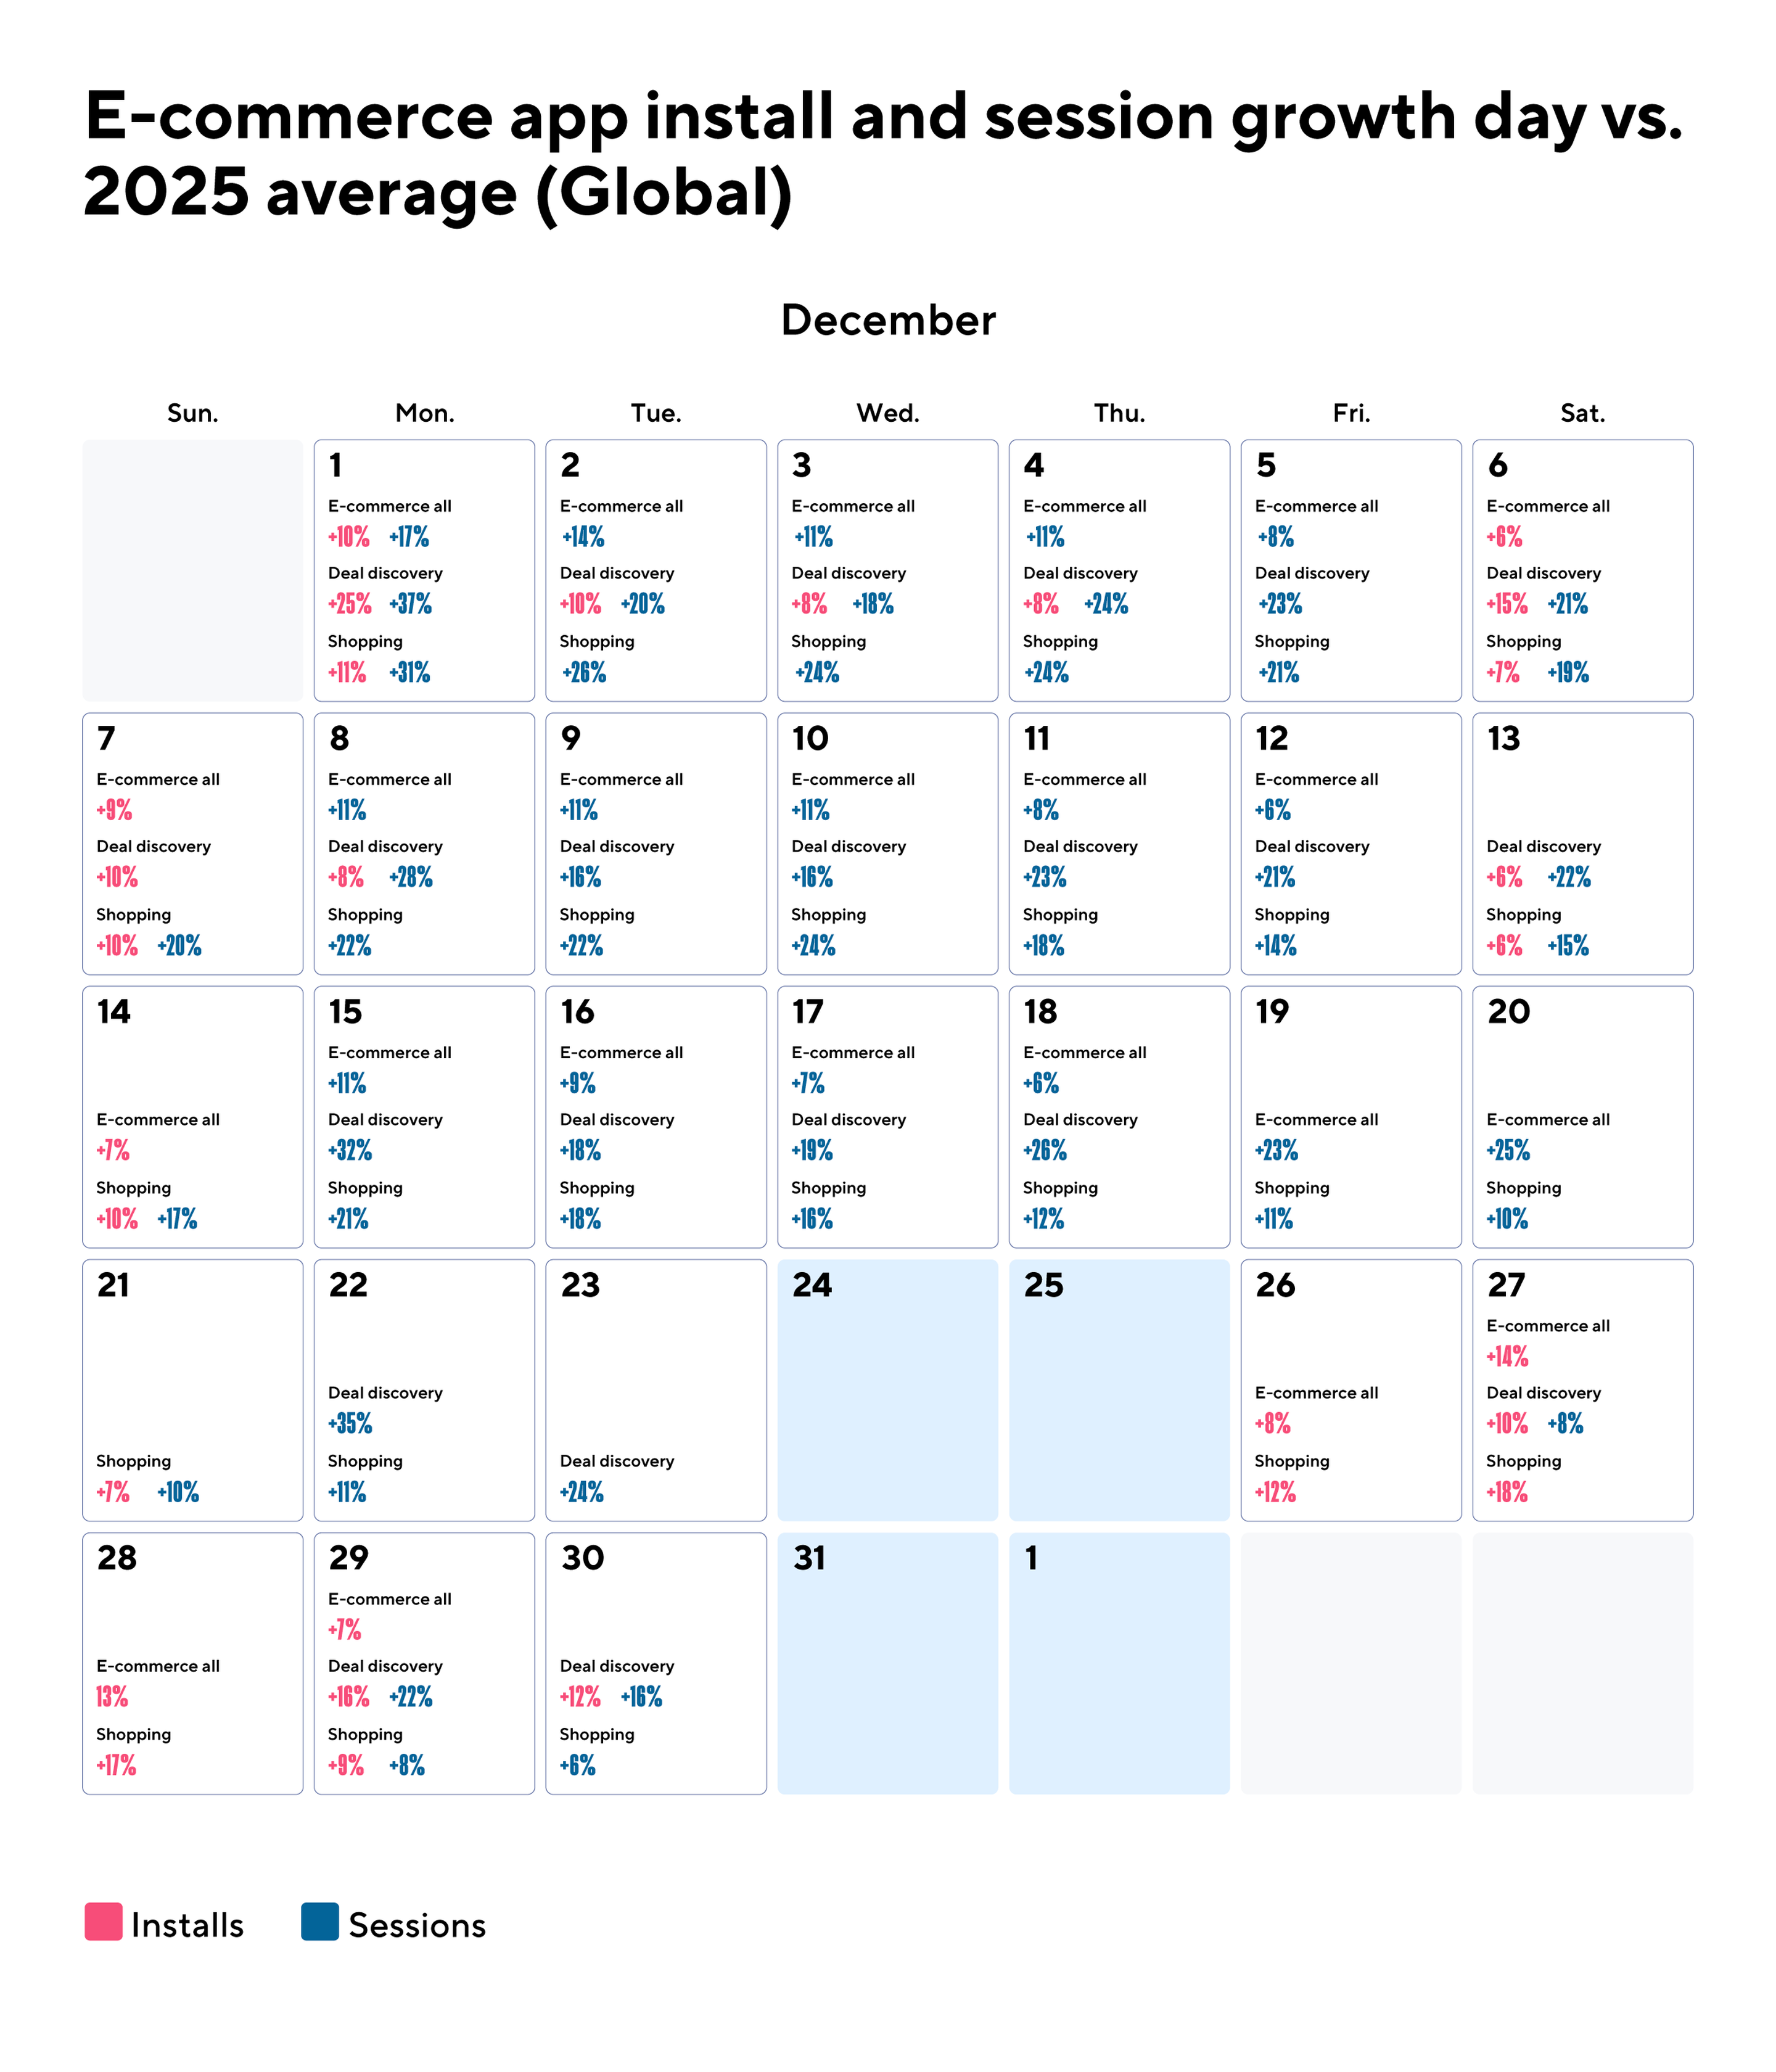Click the Sat. column header
The width and height of the screenshot is (1776, 2072).
pos(1582,413)
